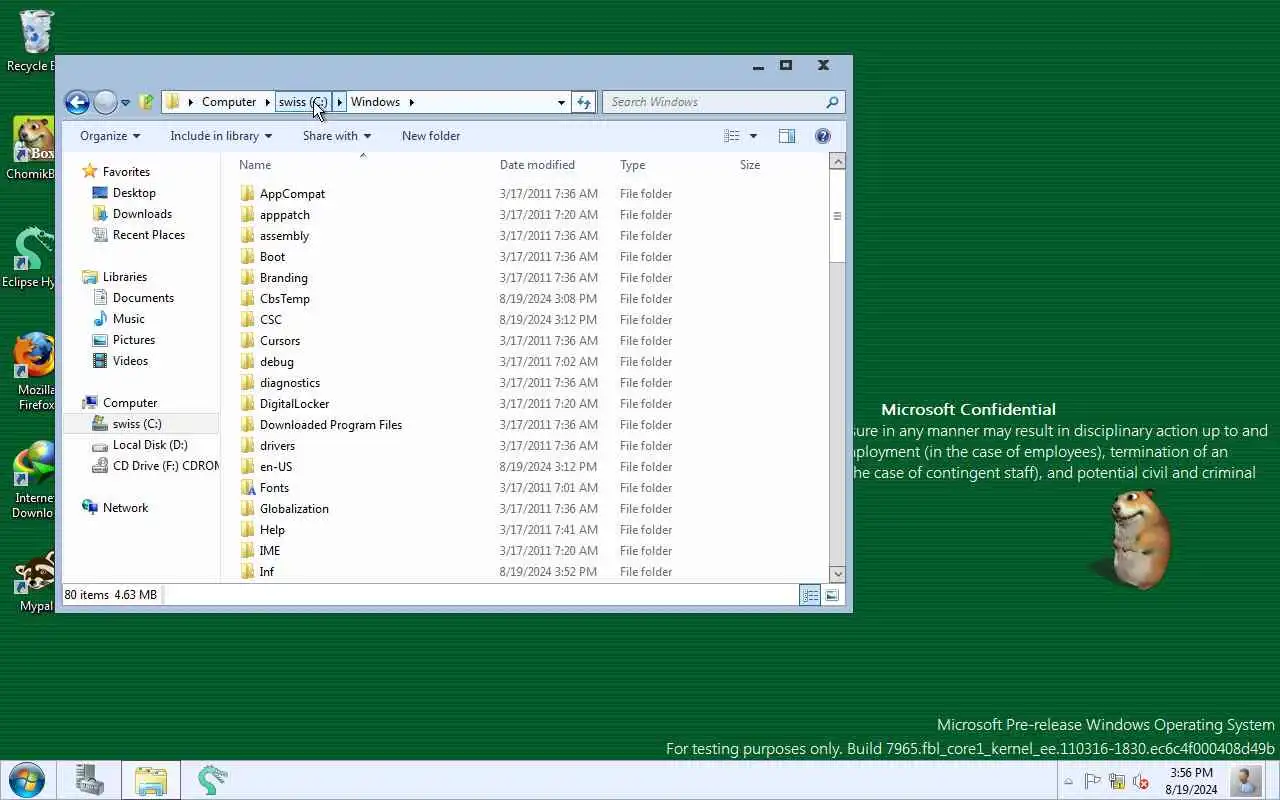Click the assembly folder name
The height and width of the screenshot is (800, 1280).
(284, 236)
